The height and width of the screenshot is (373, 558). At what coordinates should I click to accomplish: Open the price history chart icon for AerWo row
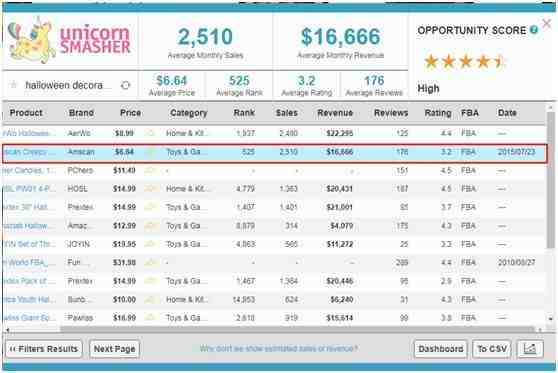click(151, 133)
